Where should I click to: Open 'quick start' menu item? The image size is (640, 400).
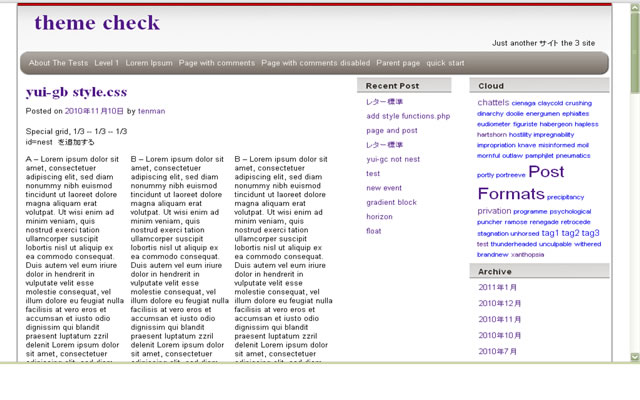click(x=445, y=63)
